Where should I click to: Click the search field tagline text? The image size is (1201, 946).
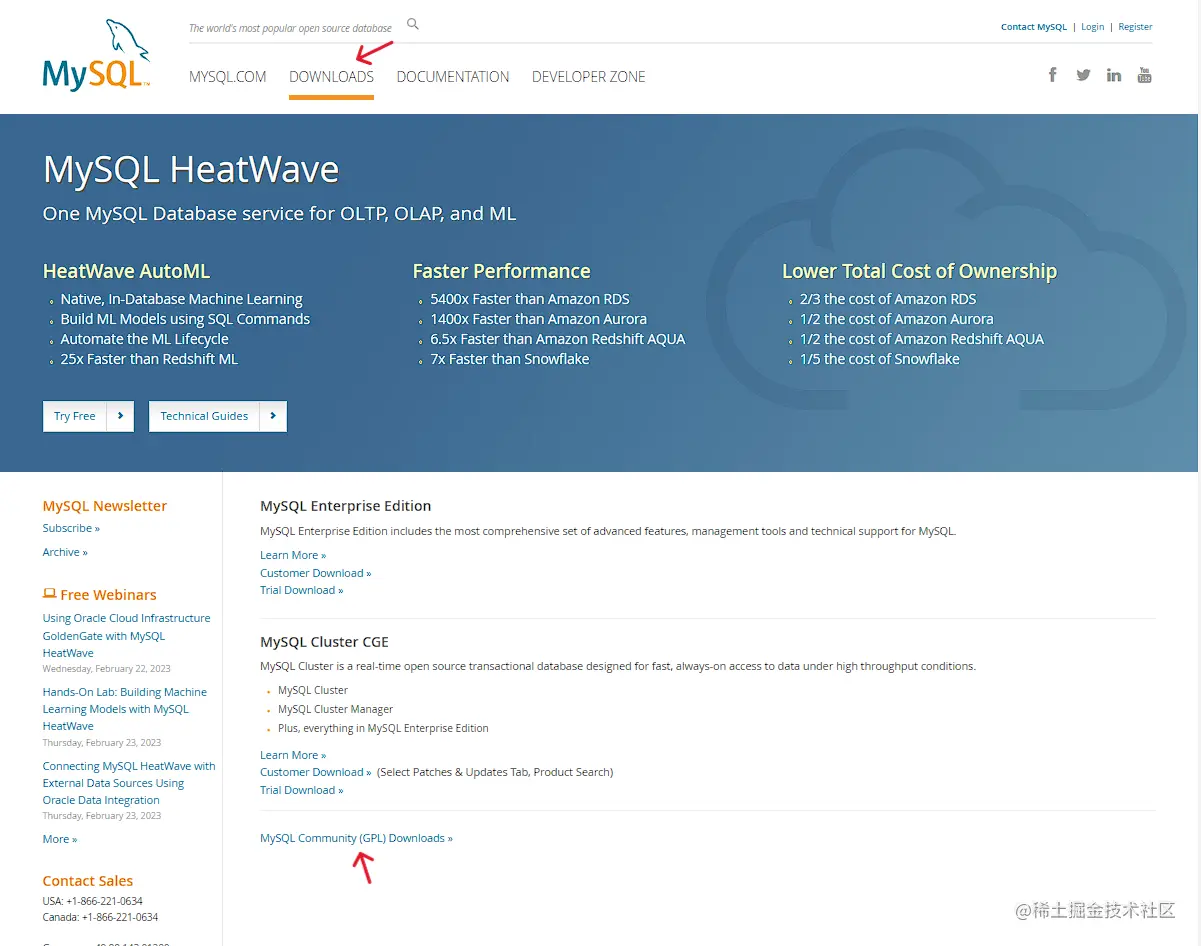point(290,28)
